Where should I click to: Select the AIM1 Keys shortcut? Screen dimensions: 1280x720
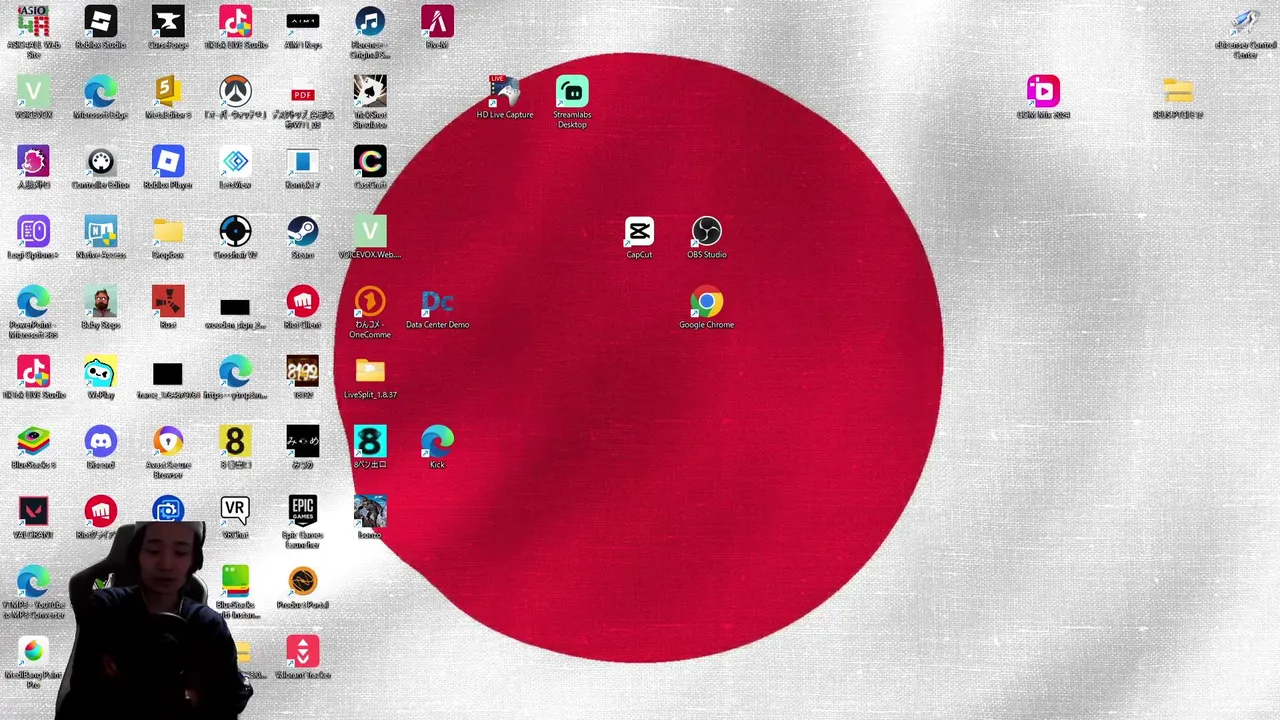(x=303, y=22)
